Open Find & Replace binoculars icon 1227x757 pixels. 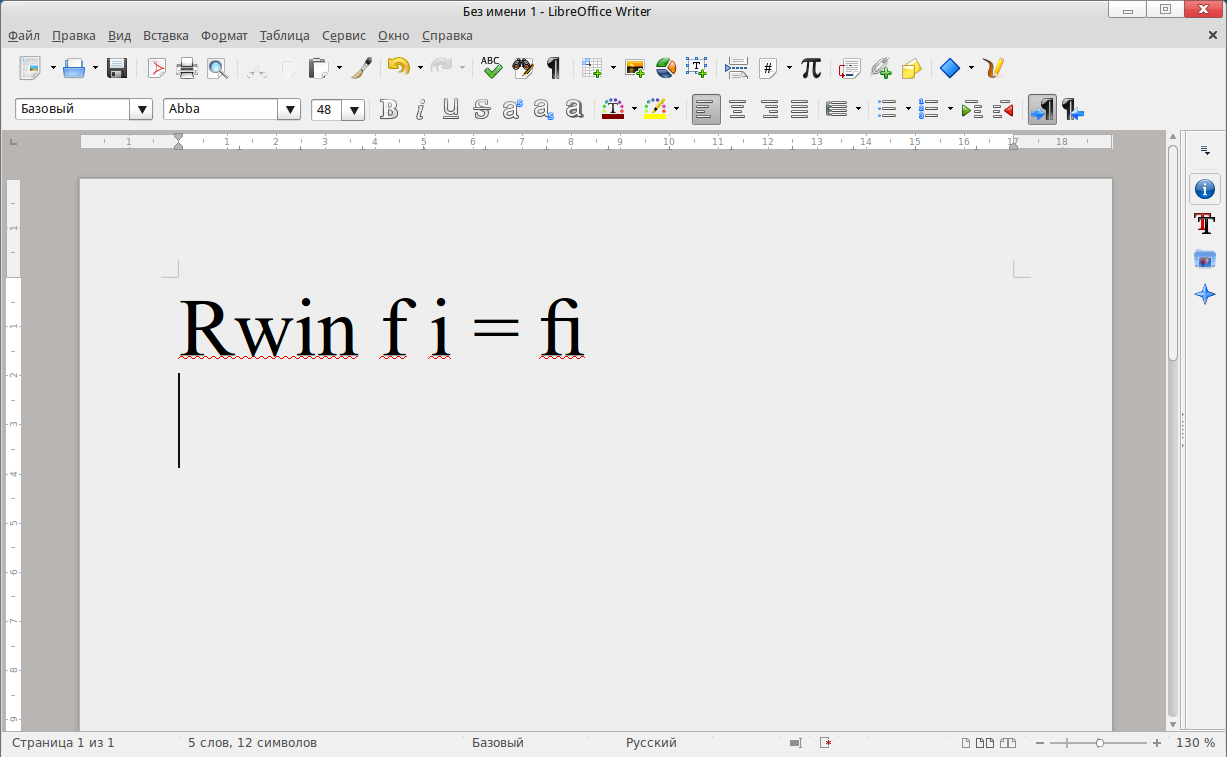(522, 68)
